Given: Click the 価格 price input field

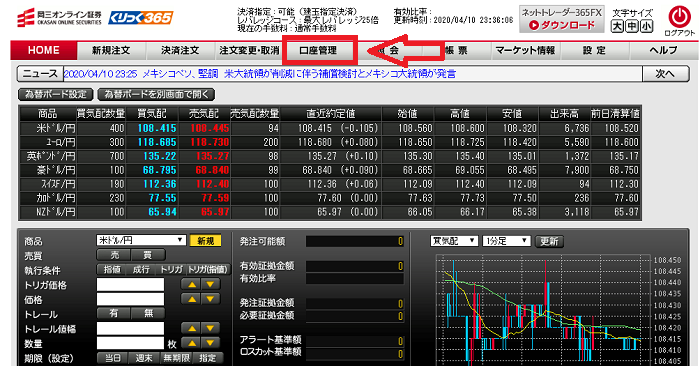Looking at the screenshot, I should (x=130, y=299).
